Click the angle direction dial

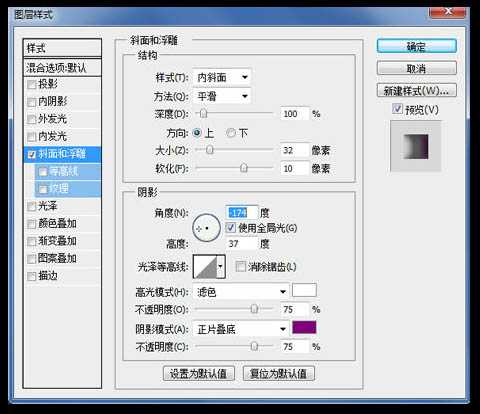[206, 228]
